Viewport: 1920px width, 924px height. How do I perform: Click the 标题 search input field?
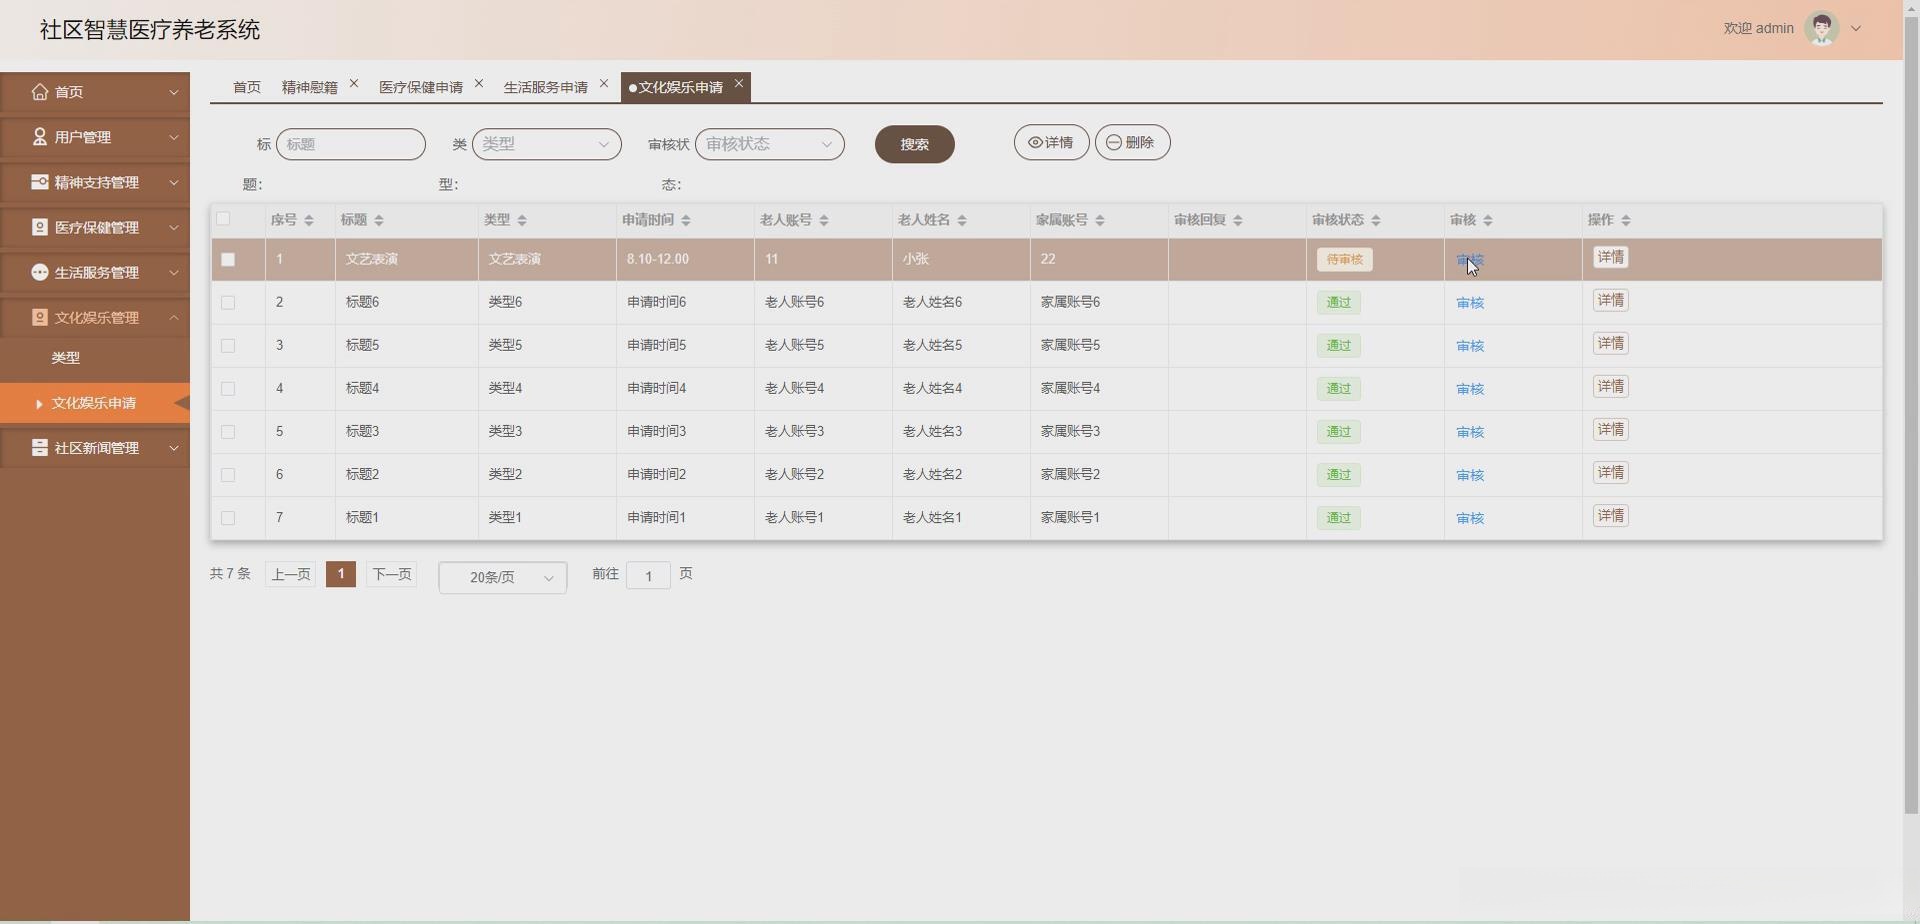(x=351, y=144)
